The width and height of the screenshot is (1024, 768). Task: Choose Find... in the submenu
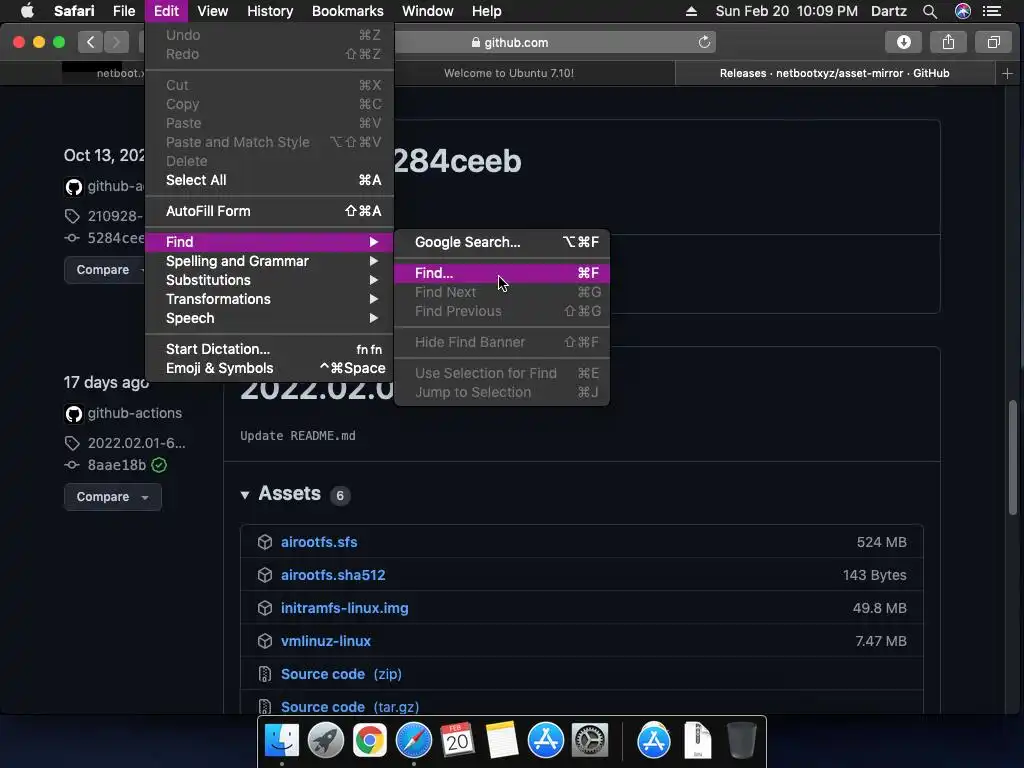click(502, 273)
